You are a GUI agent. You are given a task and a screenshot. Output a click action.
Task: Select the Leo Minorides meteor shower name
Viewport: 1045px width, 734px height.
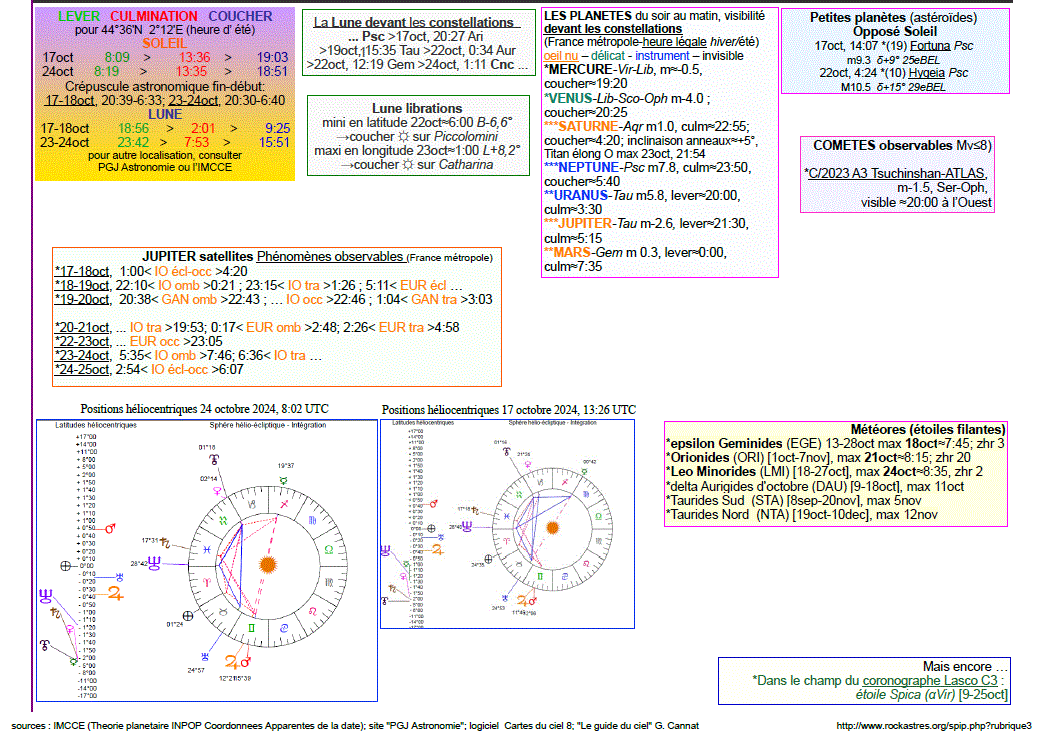pyautogui.click(x=713, y=471)
